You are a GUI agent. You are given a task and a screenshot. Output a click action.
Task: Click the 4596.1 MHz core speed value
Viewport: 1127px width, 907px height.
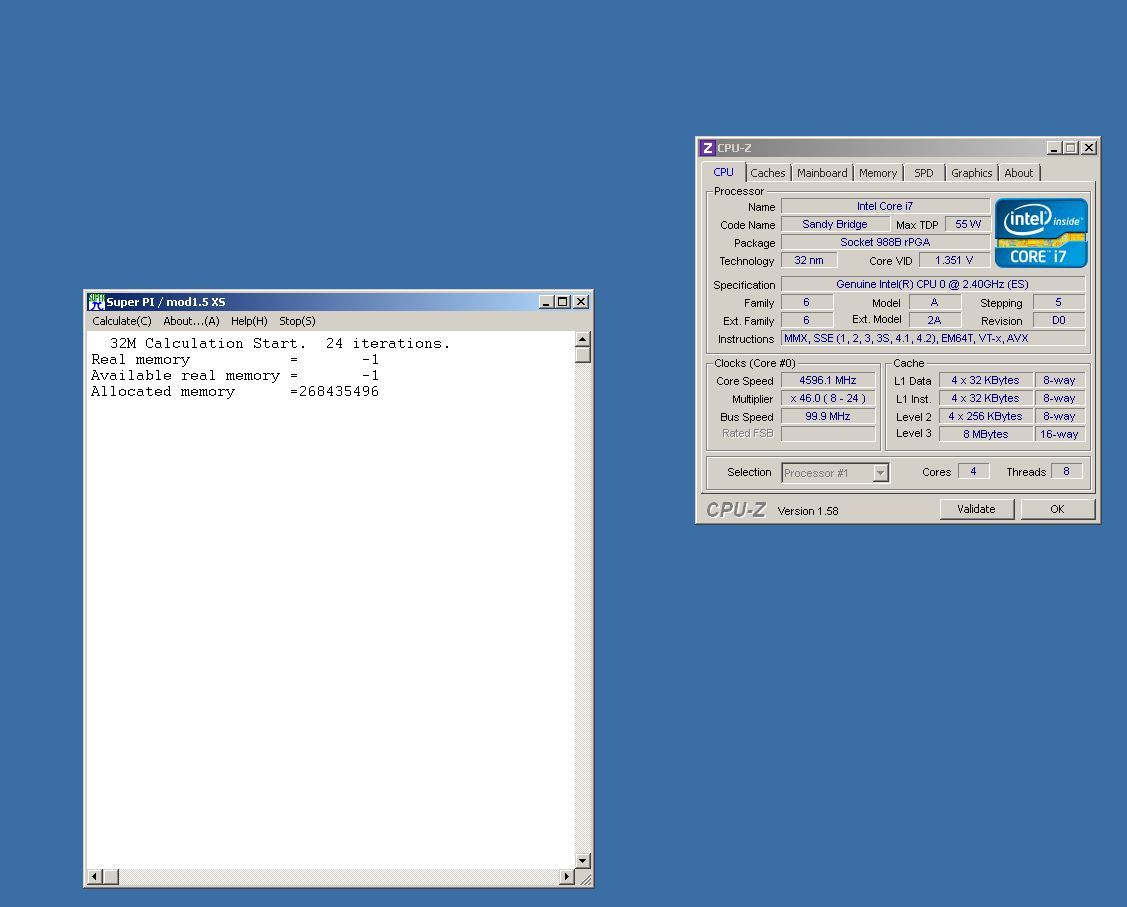(828, 380)
